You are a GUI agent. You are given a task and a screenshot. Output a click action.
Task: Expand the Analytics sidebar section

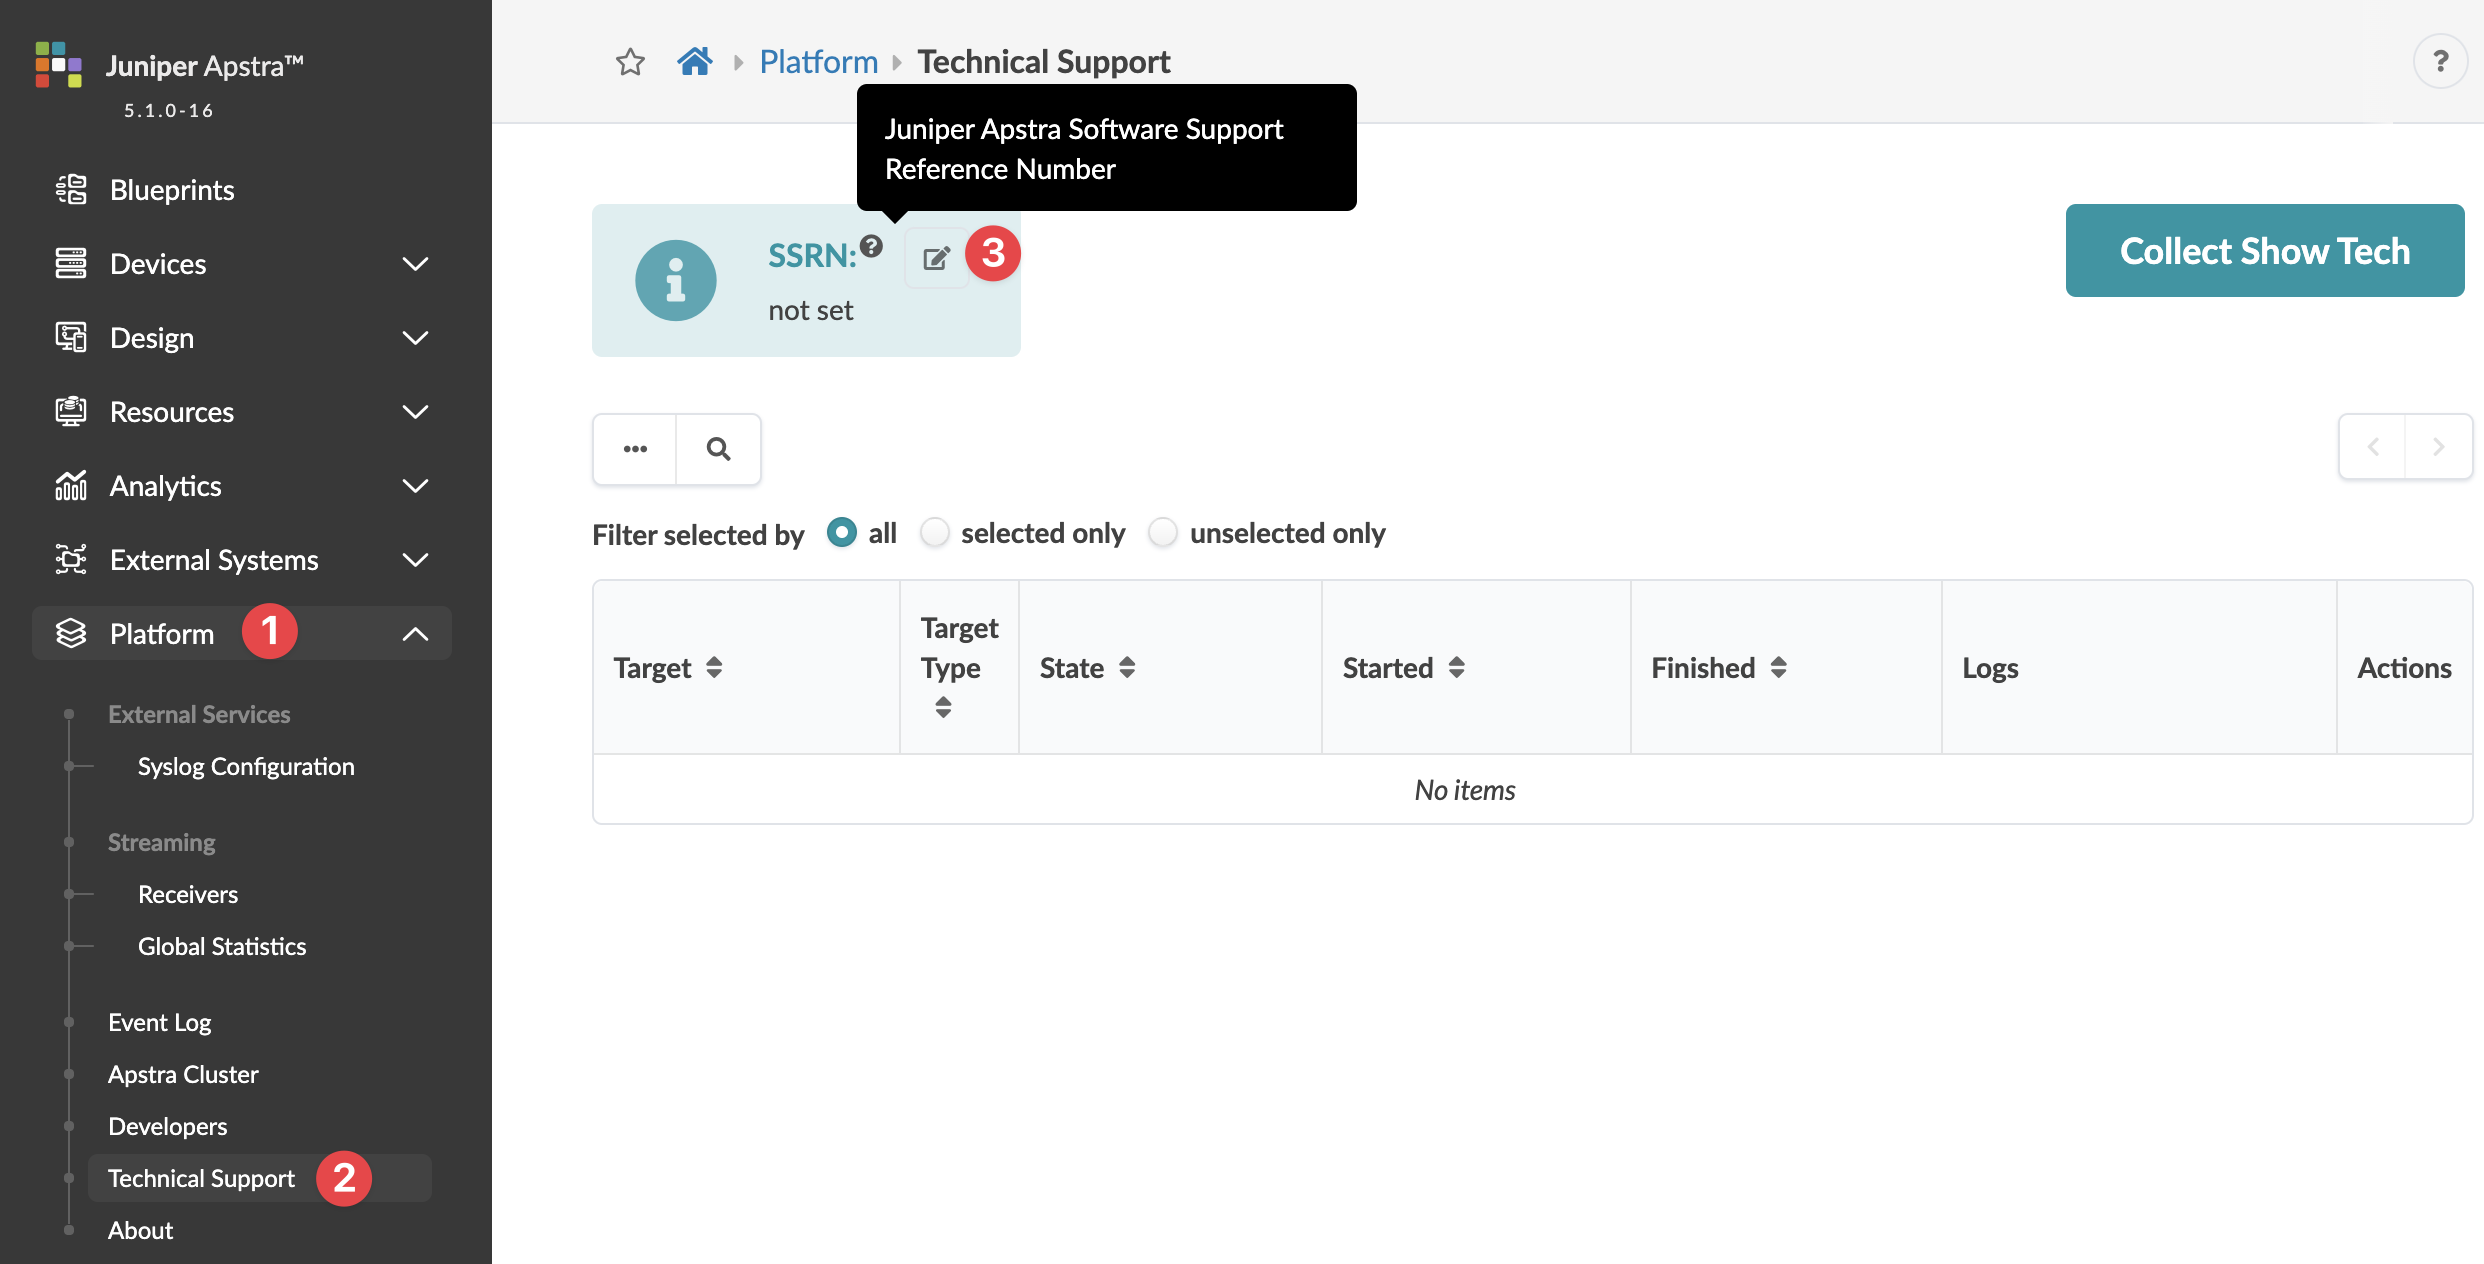click(415, 486)
